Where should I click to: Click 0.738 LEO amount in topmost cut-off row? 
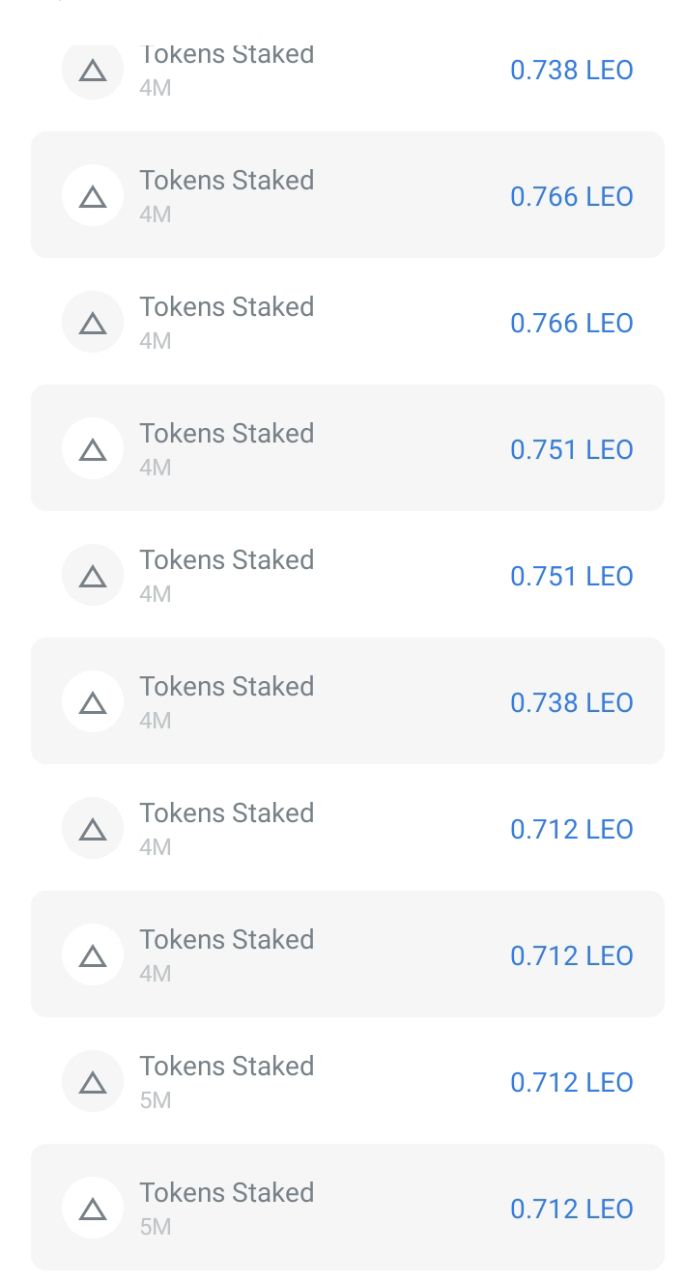571,70
